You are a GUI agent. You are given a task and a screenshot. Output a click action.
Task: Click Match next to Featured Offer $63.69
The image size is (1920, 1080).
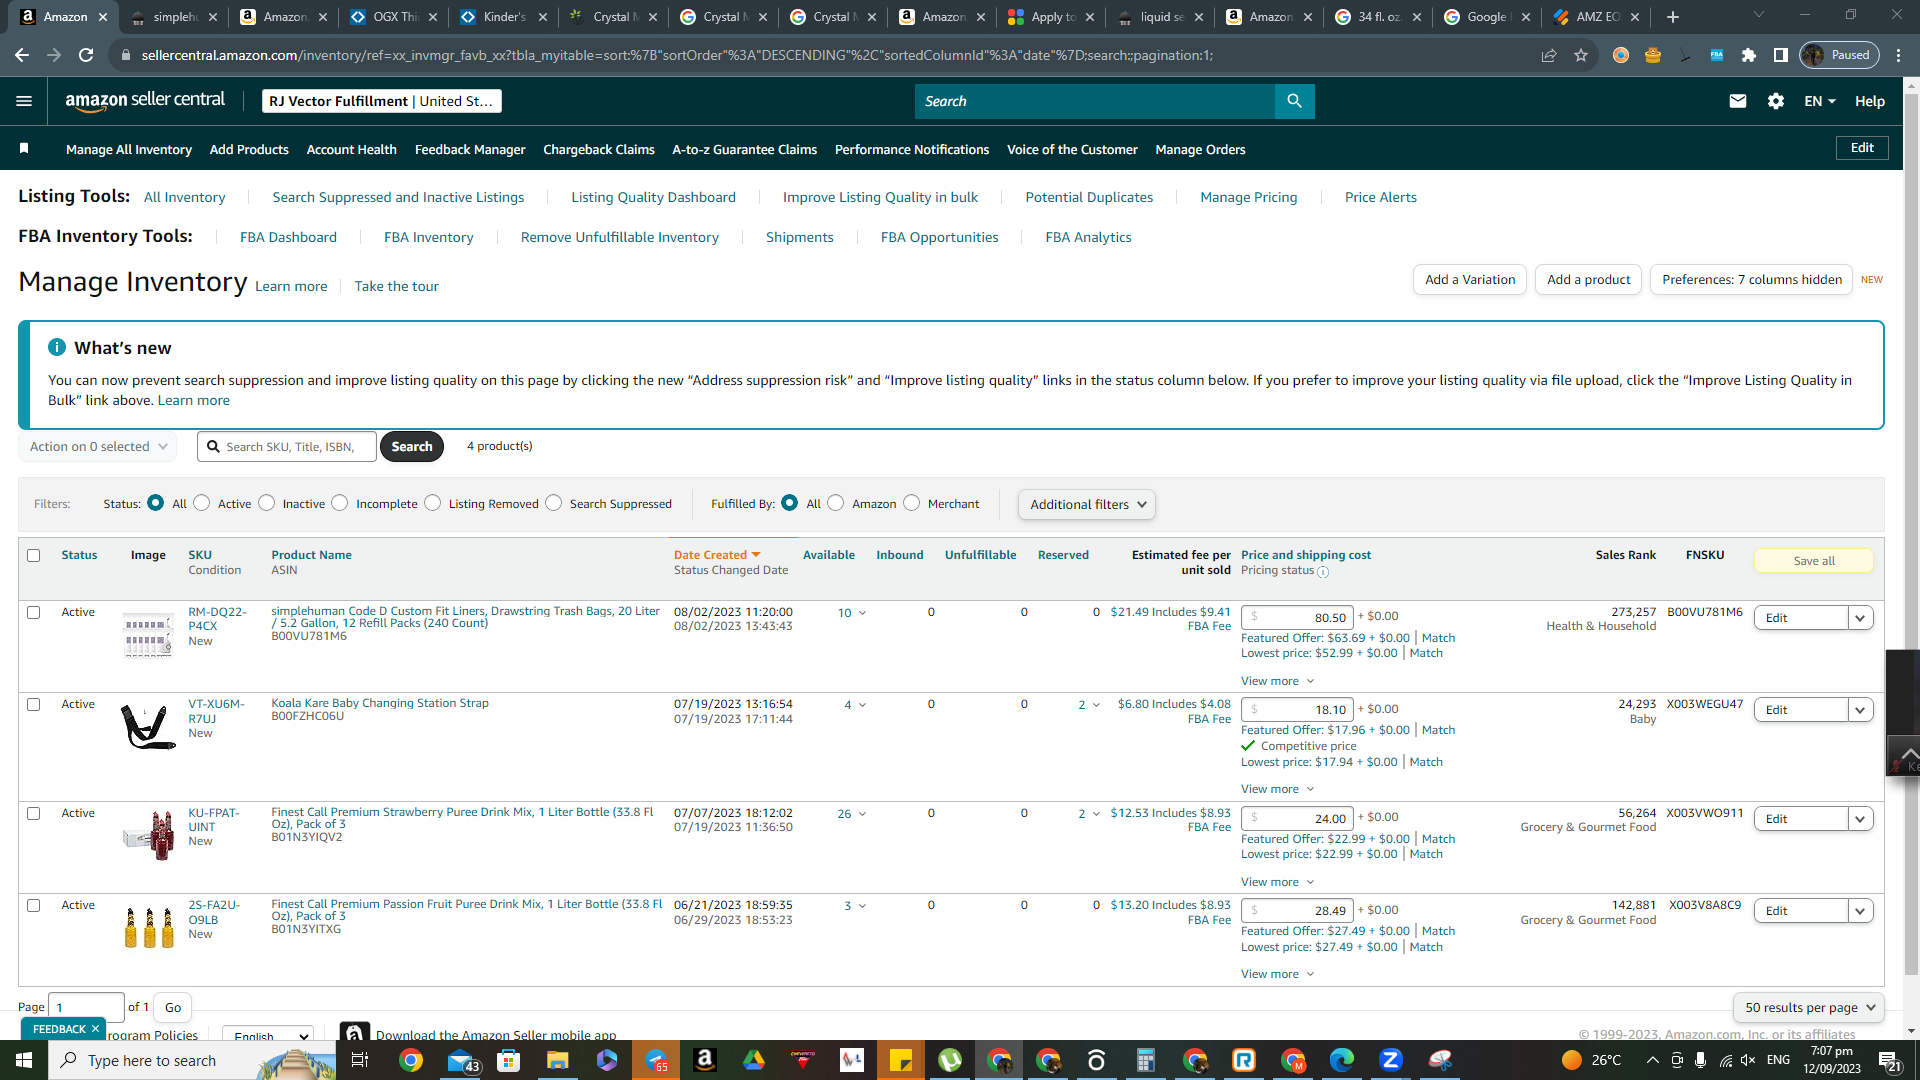pos(1439,638)
